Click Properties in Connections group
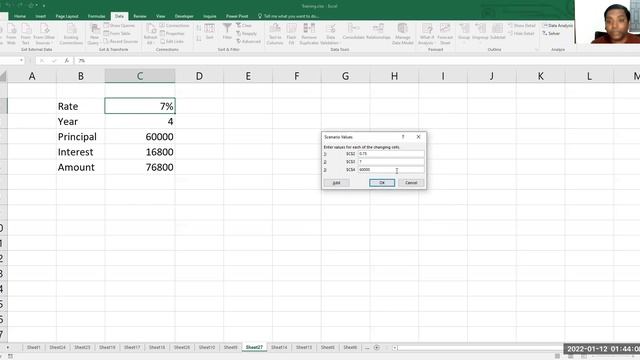 click(x=172, y=33)
